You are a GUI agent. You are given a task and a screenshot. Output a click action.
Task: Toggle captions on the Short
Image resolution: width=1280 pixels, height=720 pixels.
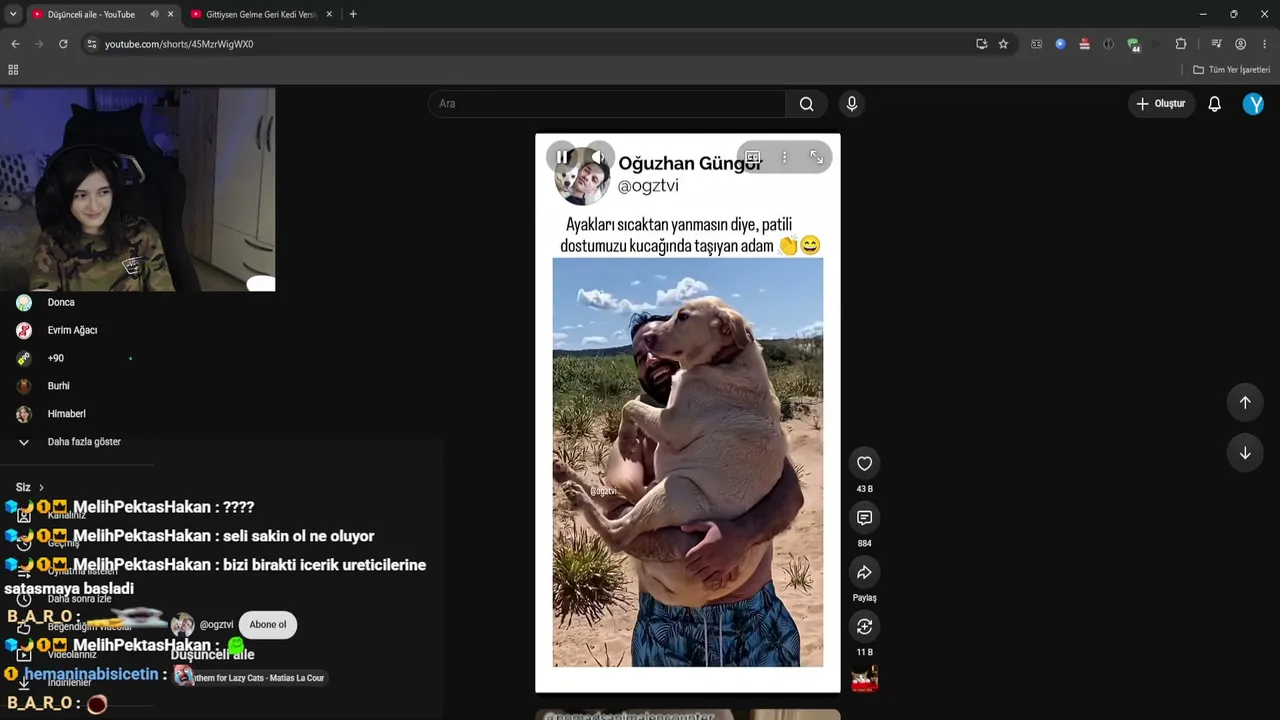[753, 157]
